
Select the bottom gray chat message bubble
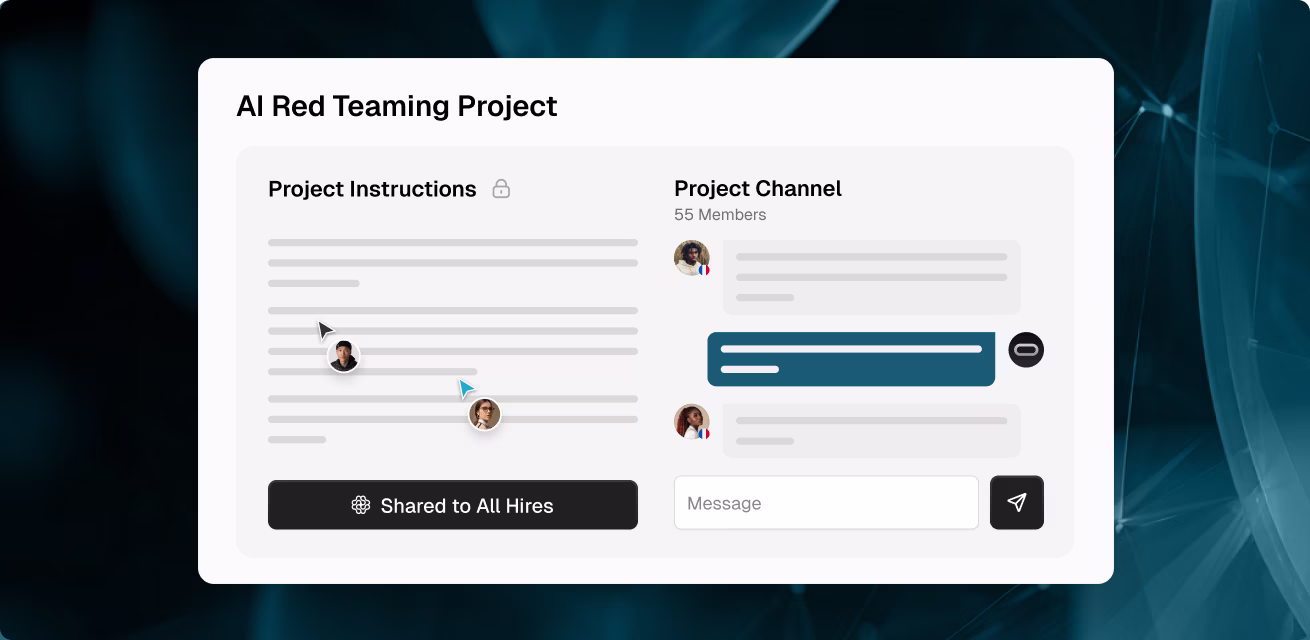(x=871, y=430)
